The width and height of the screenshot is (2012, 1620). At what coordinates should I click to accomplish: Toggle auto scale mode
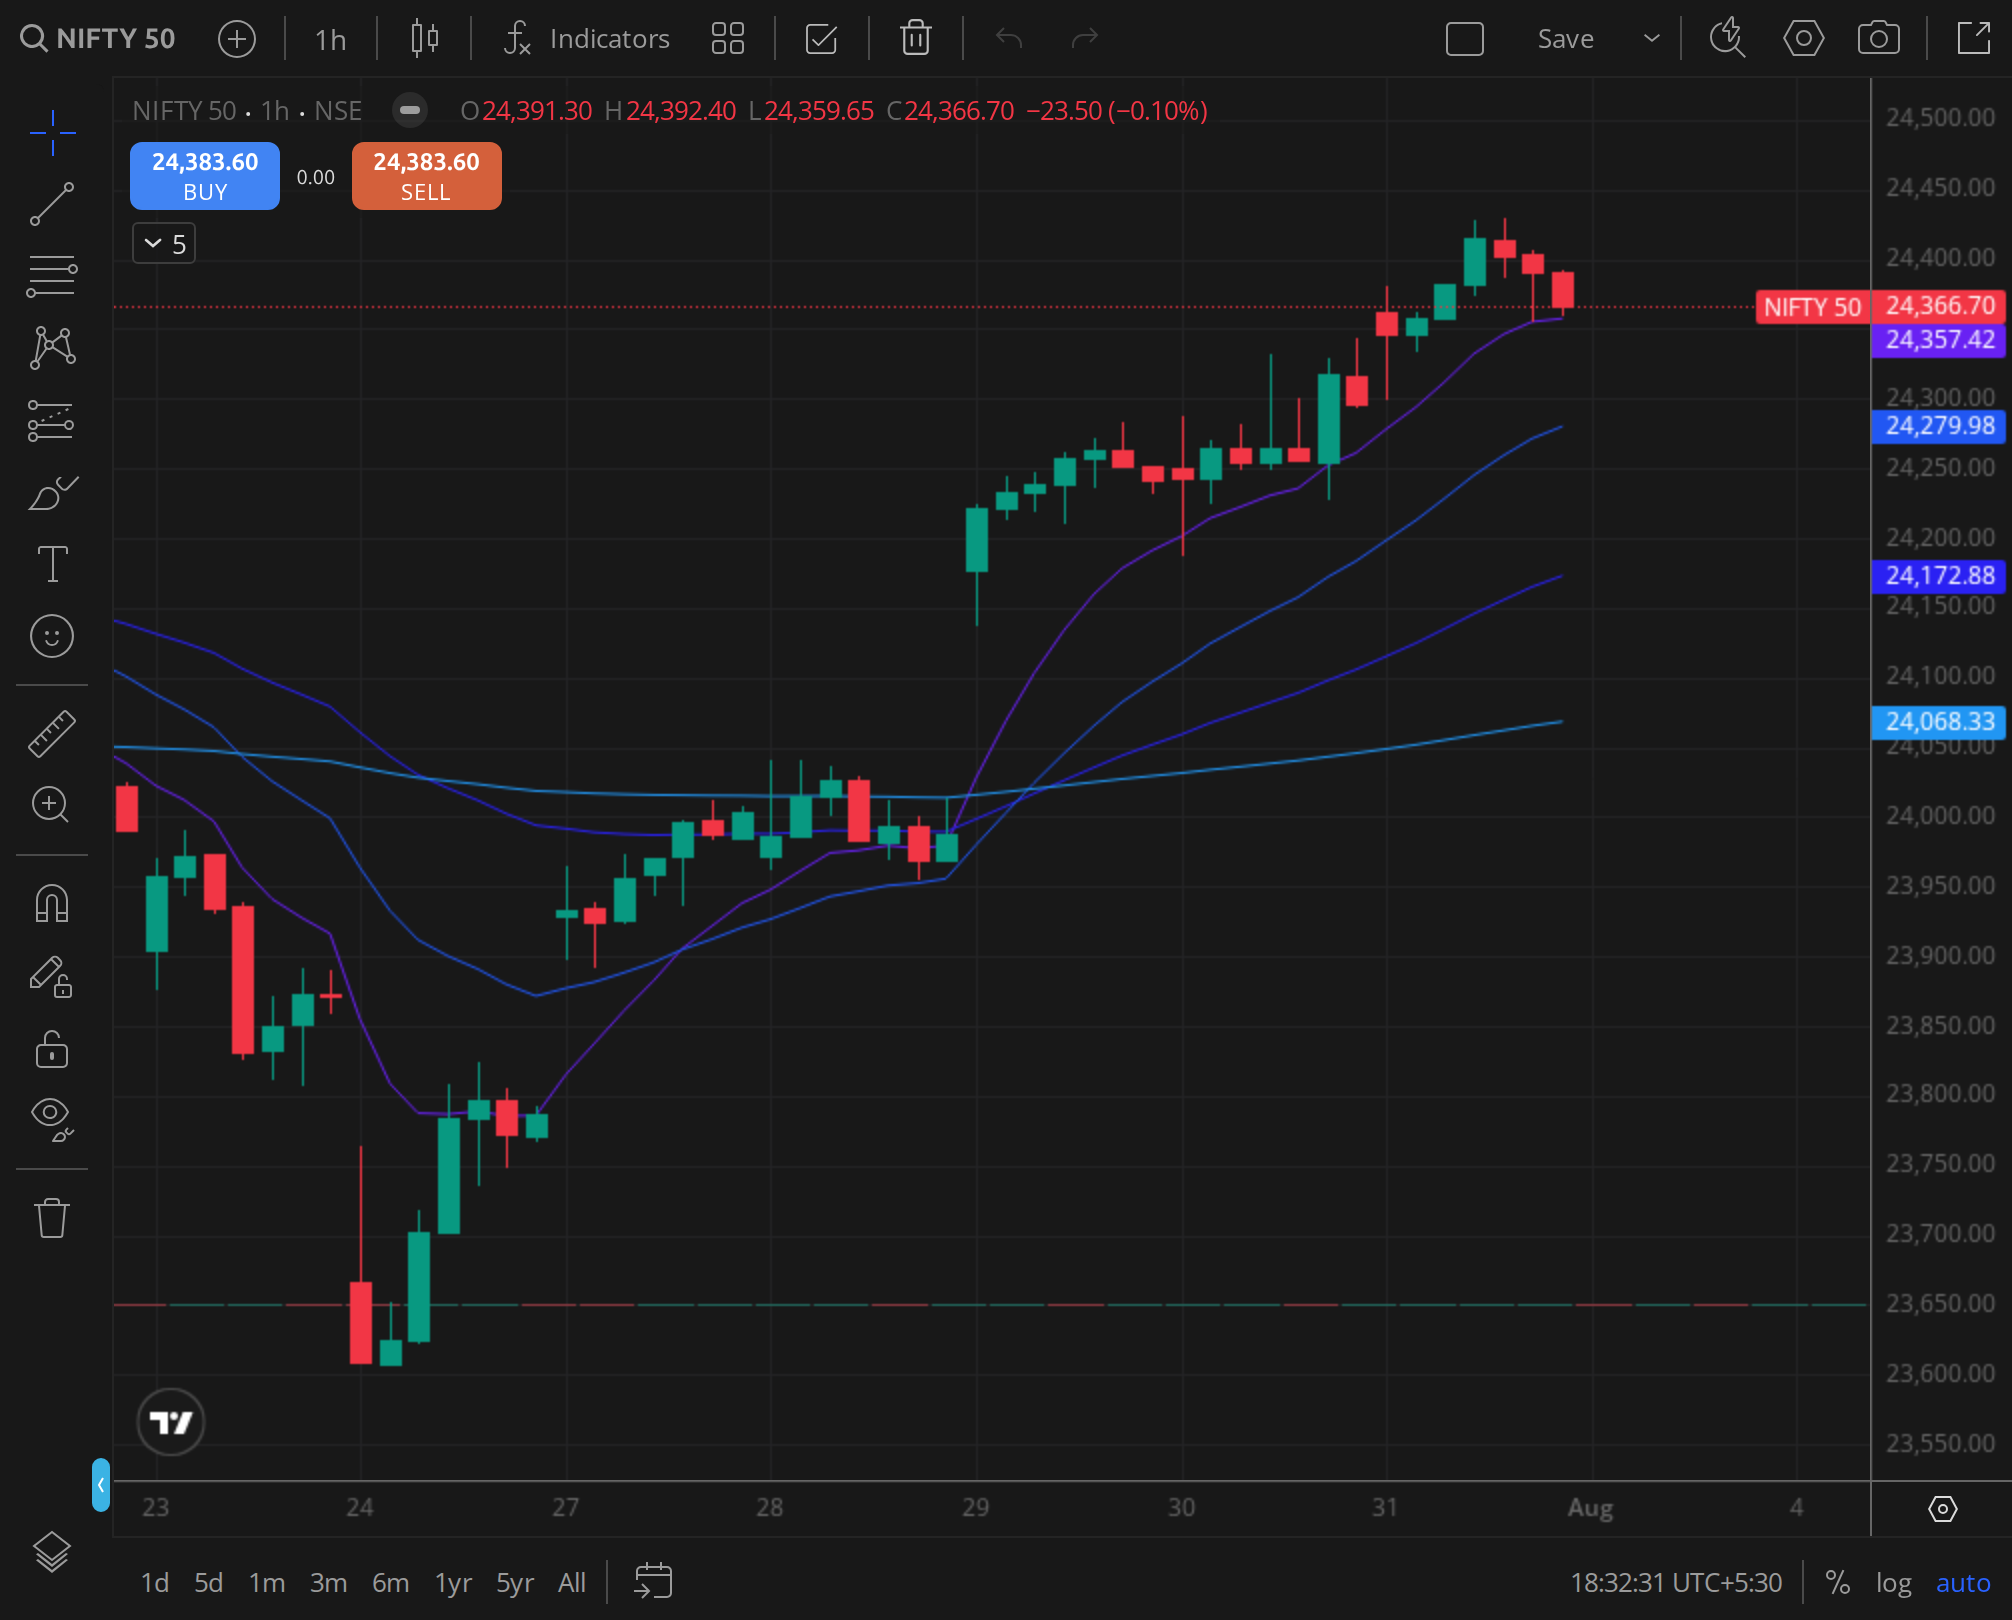coord(1963,1583)
